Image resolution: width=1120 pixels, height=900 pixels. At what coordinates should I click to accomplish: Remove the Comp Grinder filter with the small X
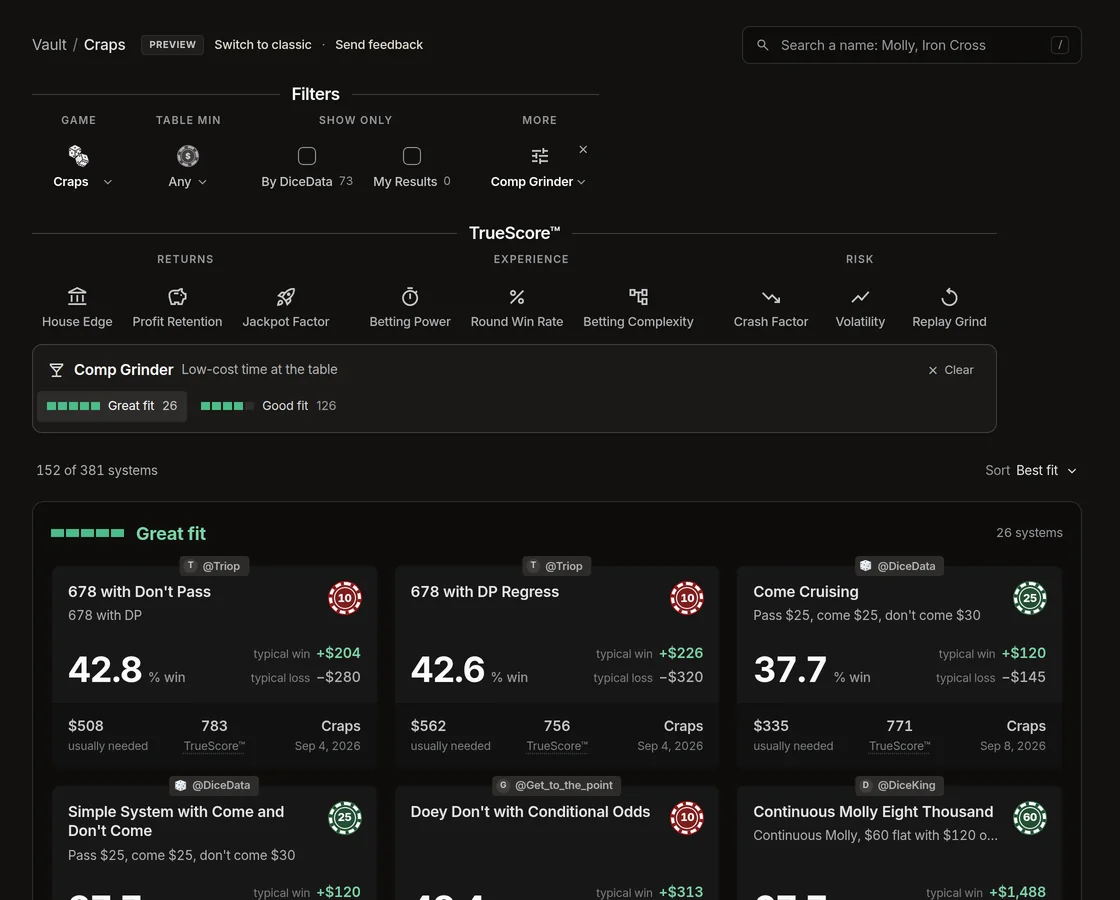coord(583,149)
